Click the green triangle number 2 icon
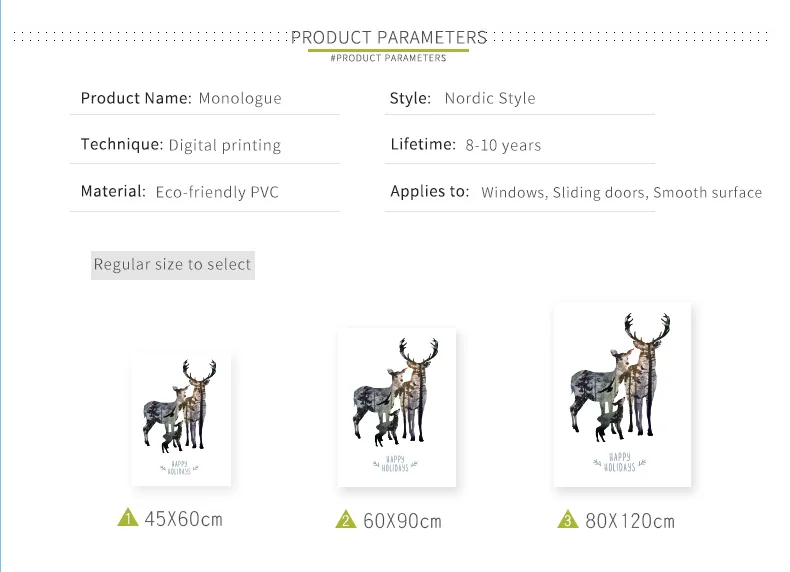The width and height of the screenshot is (790, 572). [346, 519]
